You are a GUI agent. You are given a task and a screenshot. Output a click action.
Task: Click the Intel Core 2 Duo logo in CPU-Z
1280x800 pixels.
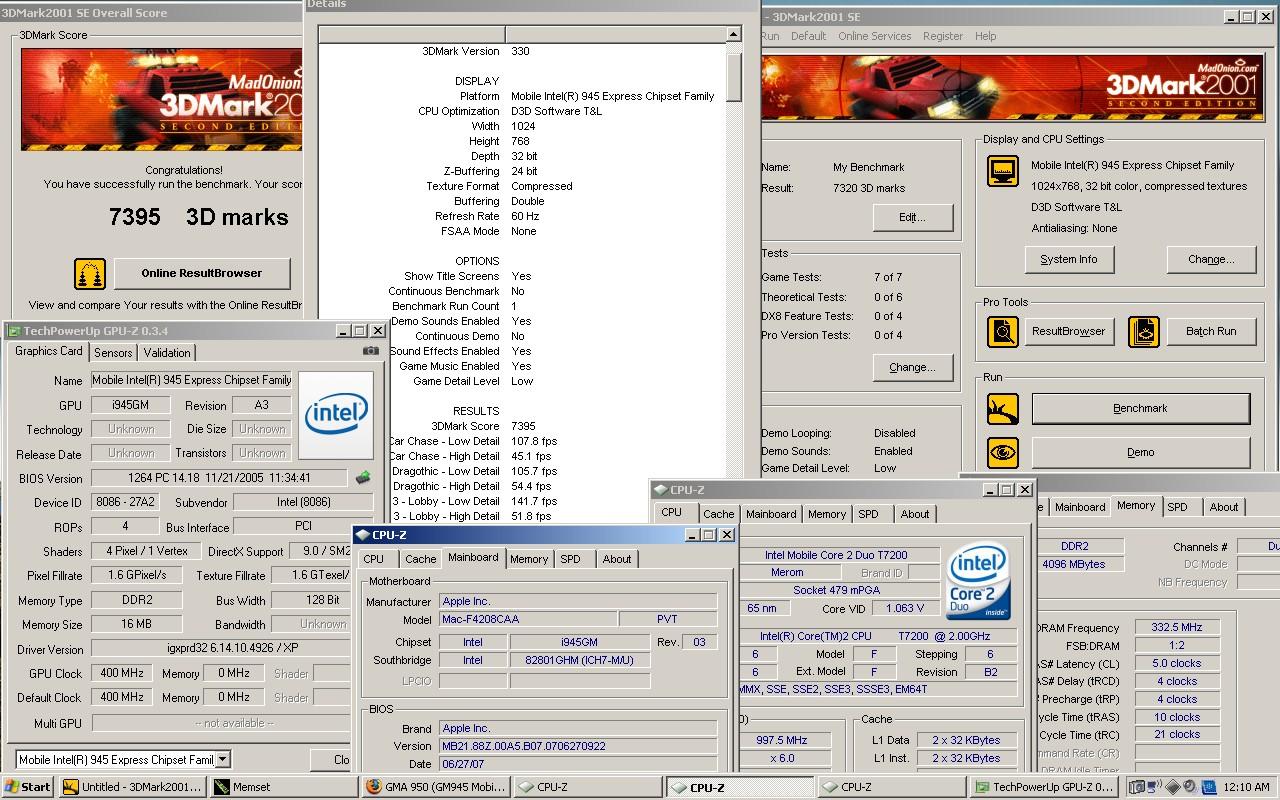979,582
